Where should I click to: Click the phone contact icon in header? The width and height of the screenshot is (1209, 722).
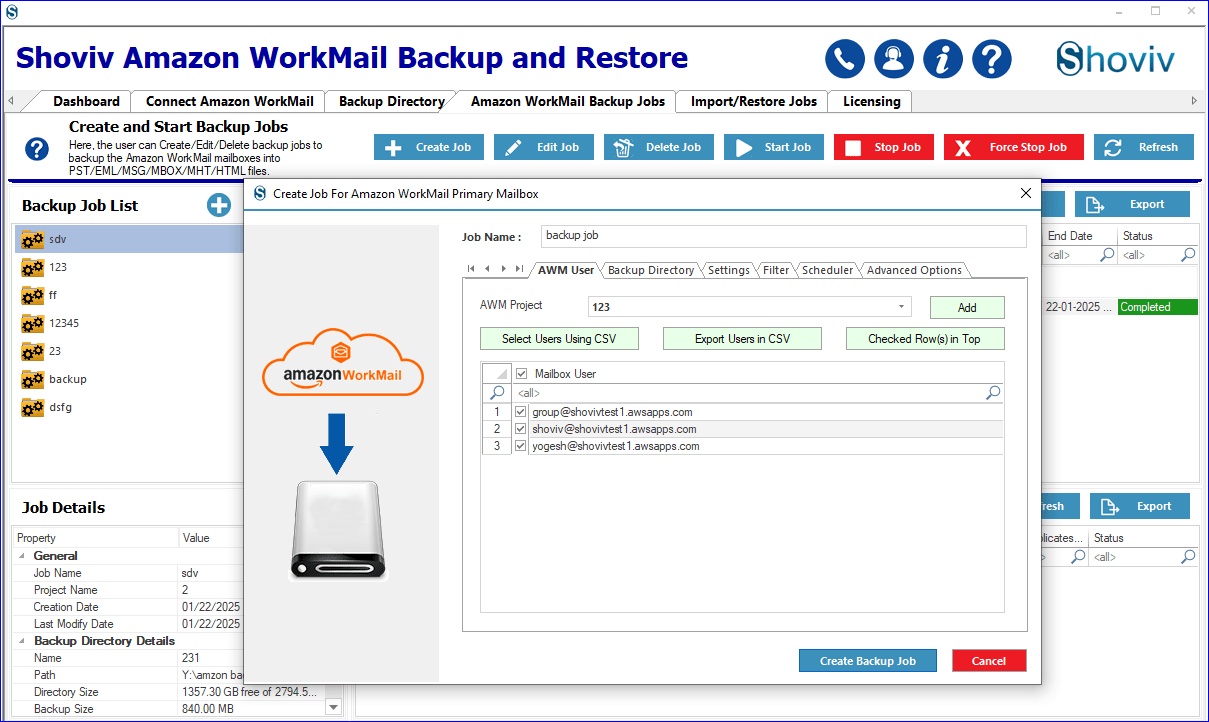(845, 59)
